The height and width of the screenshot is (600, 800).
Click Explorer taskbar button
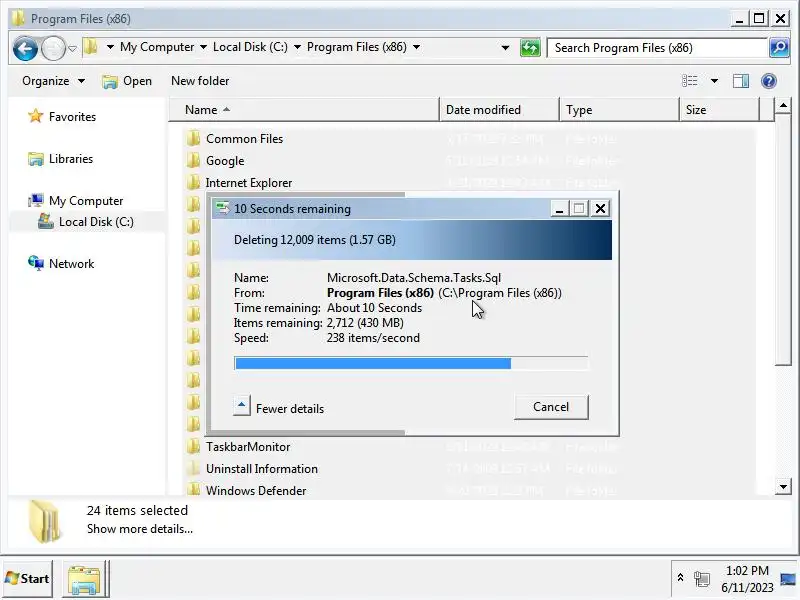point(85,579)
